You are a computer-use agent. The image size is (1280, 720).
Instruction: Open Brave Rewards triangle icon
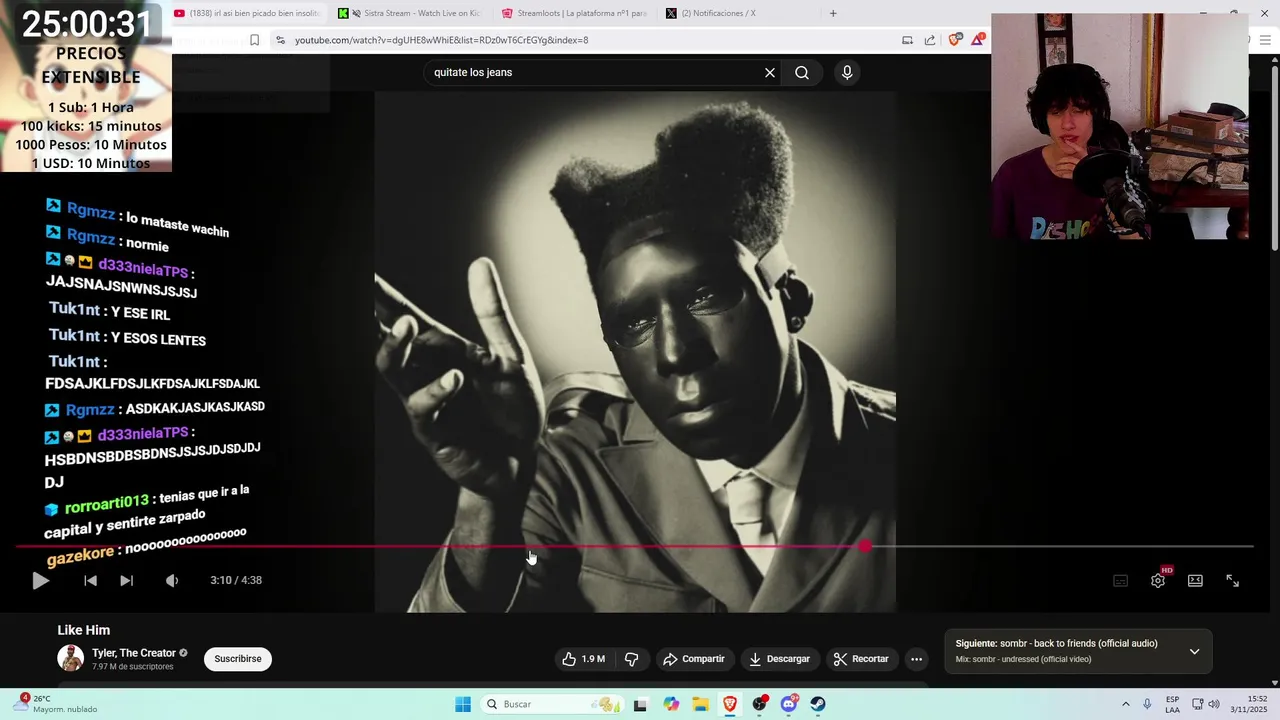pyautogui.click(x=978, y=40)
